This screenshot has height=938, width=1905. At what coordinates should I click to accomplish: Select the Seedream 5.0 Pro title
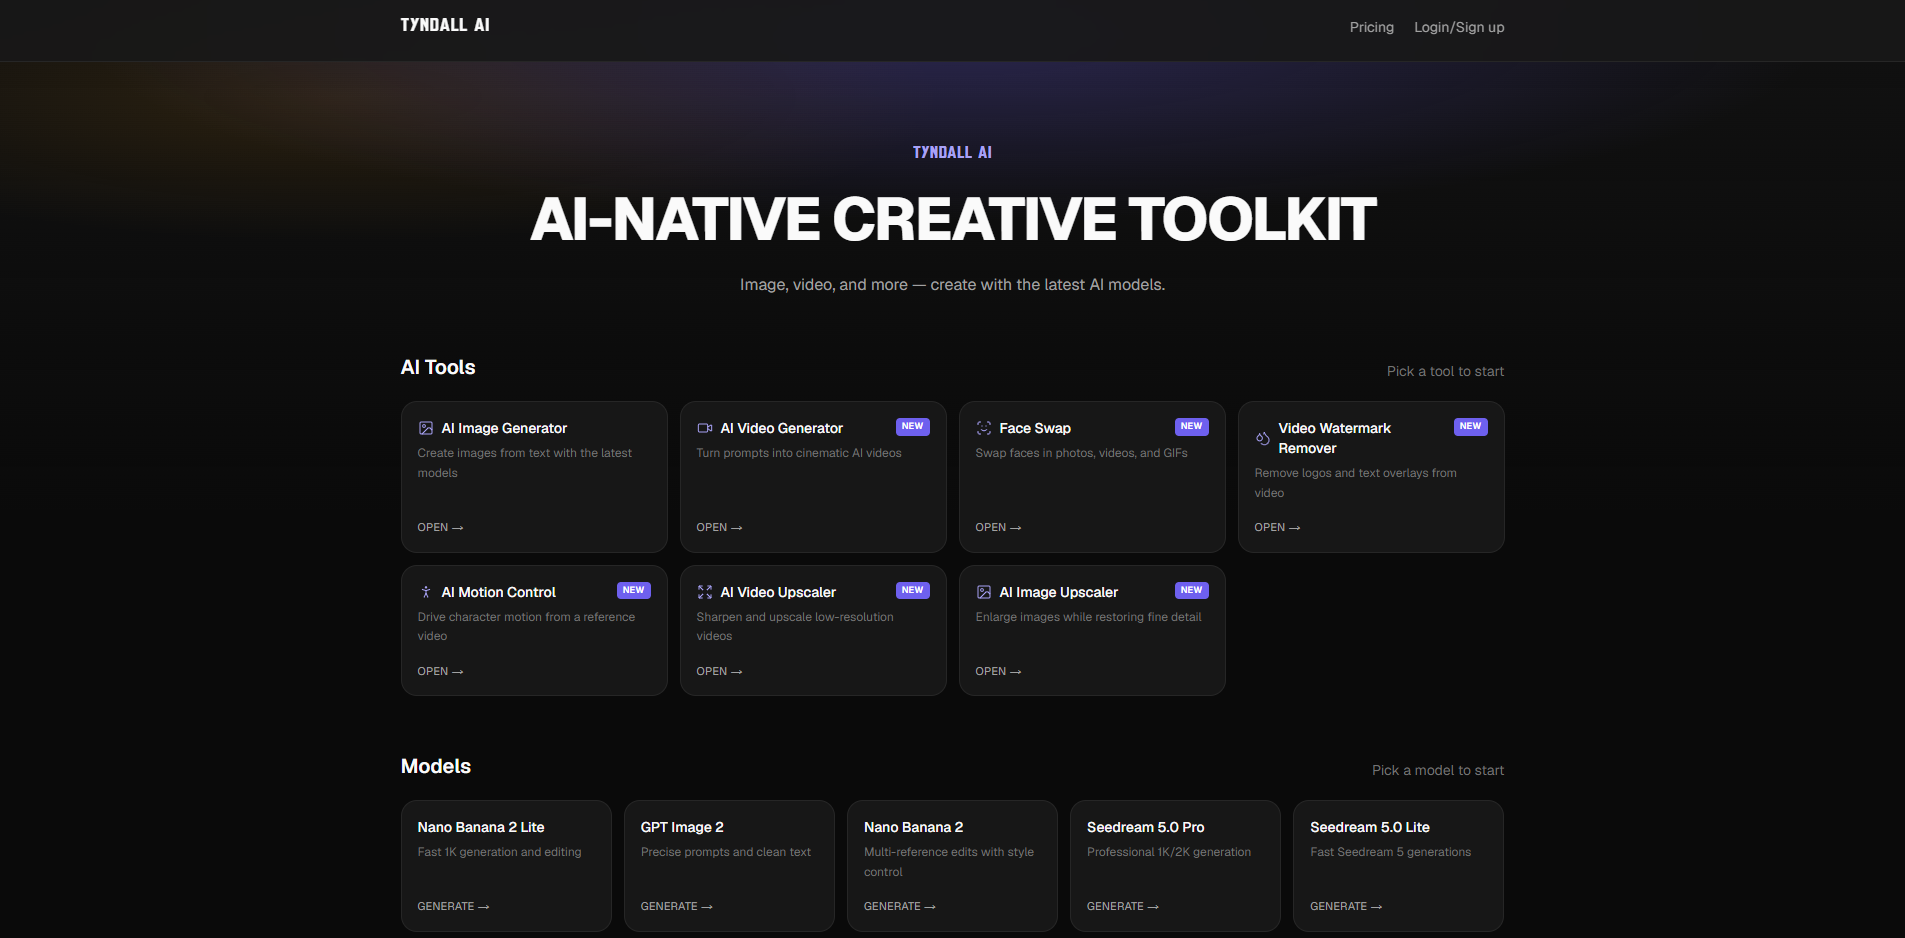point(1146,827)
